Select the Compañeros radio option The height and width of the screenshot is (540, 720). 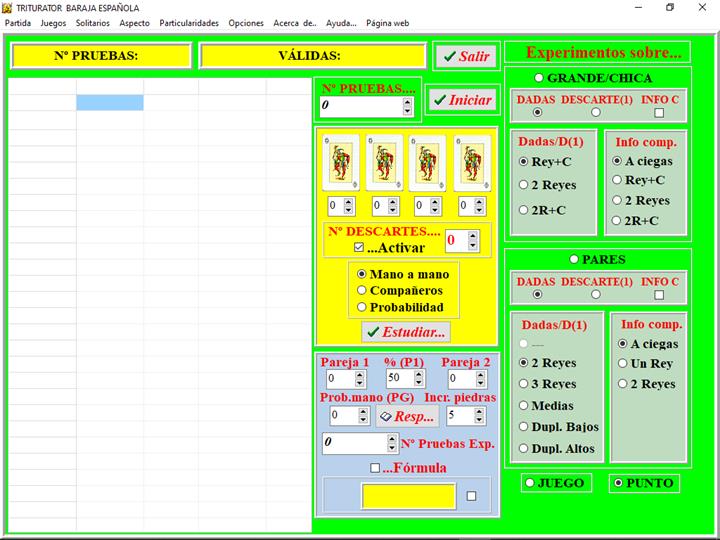click(363, 290)
